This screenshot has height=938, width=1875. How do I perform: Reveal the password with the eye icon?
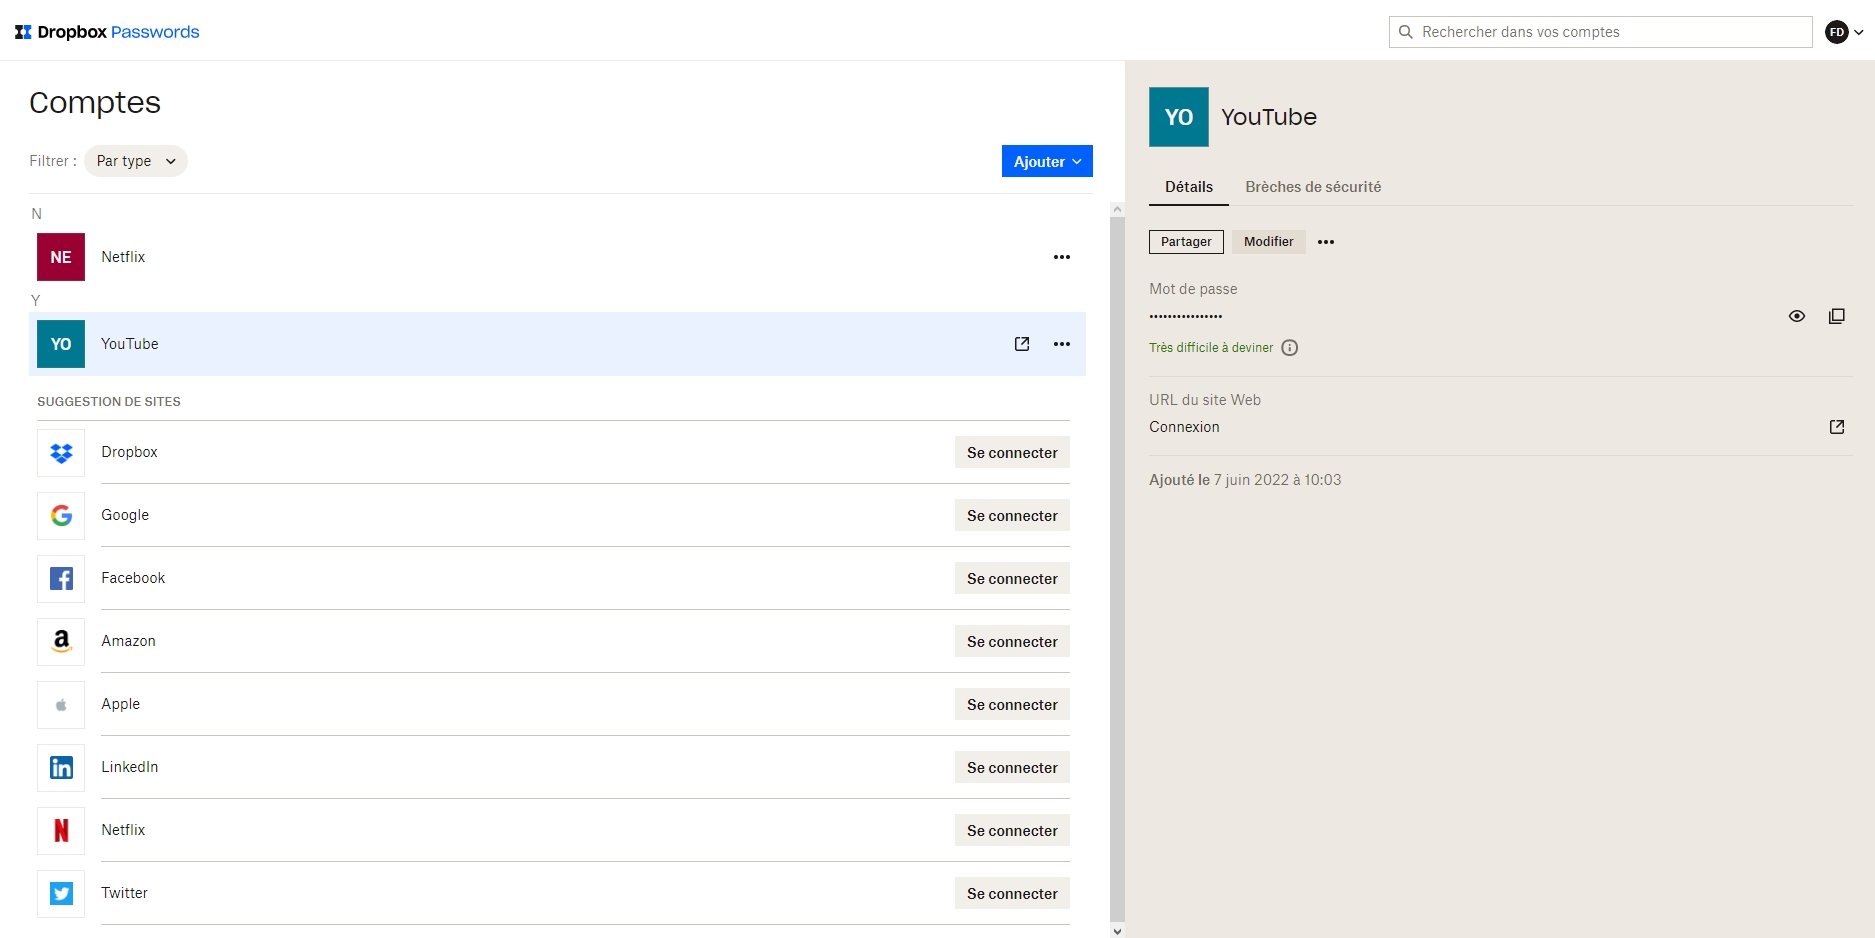tap(1796, 315)
